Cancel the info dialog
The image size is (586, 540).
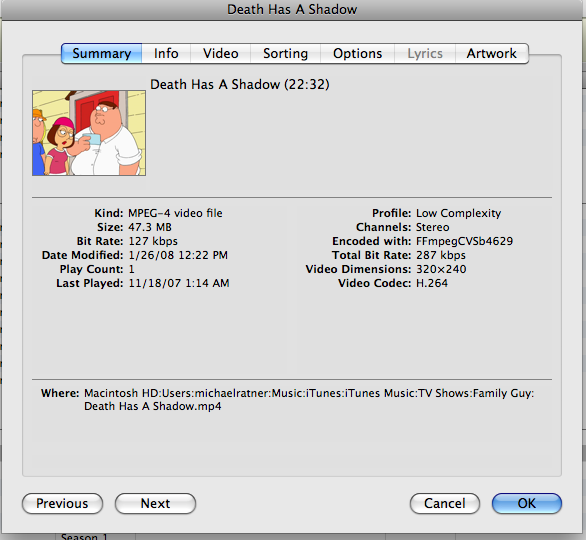click(445, 503)
